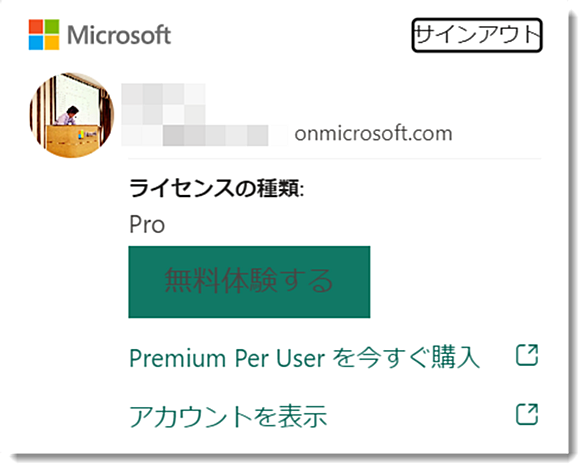Viewport: 586px width, 471px height.
Task: Click the ライセンスの種類 label
Action: [x=216, y=188]
